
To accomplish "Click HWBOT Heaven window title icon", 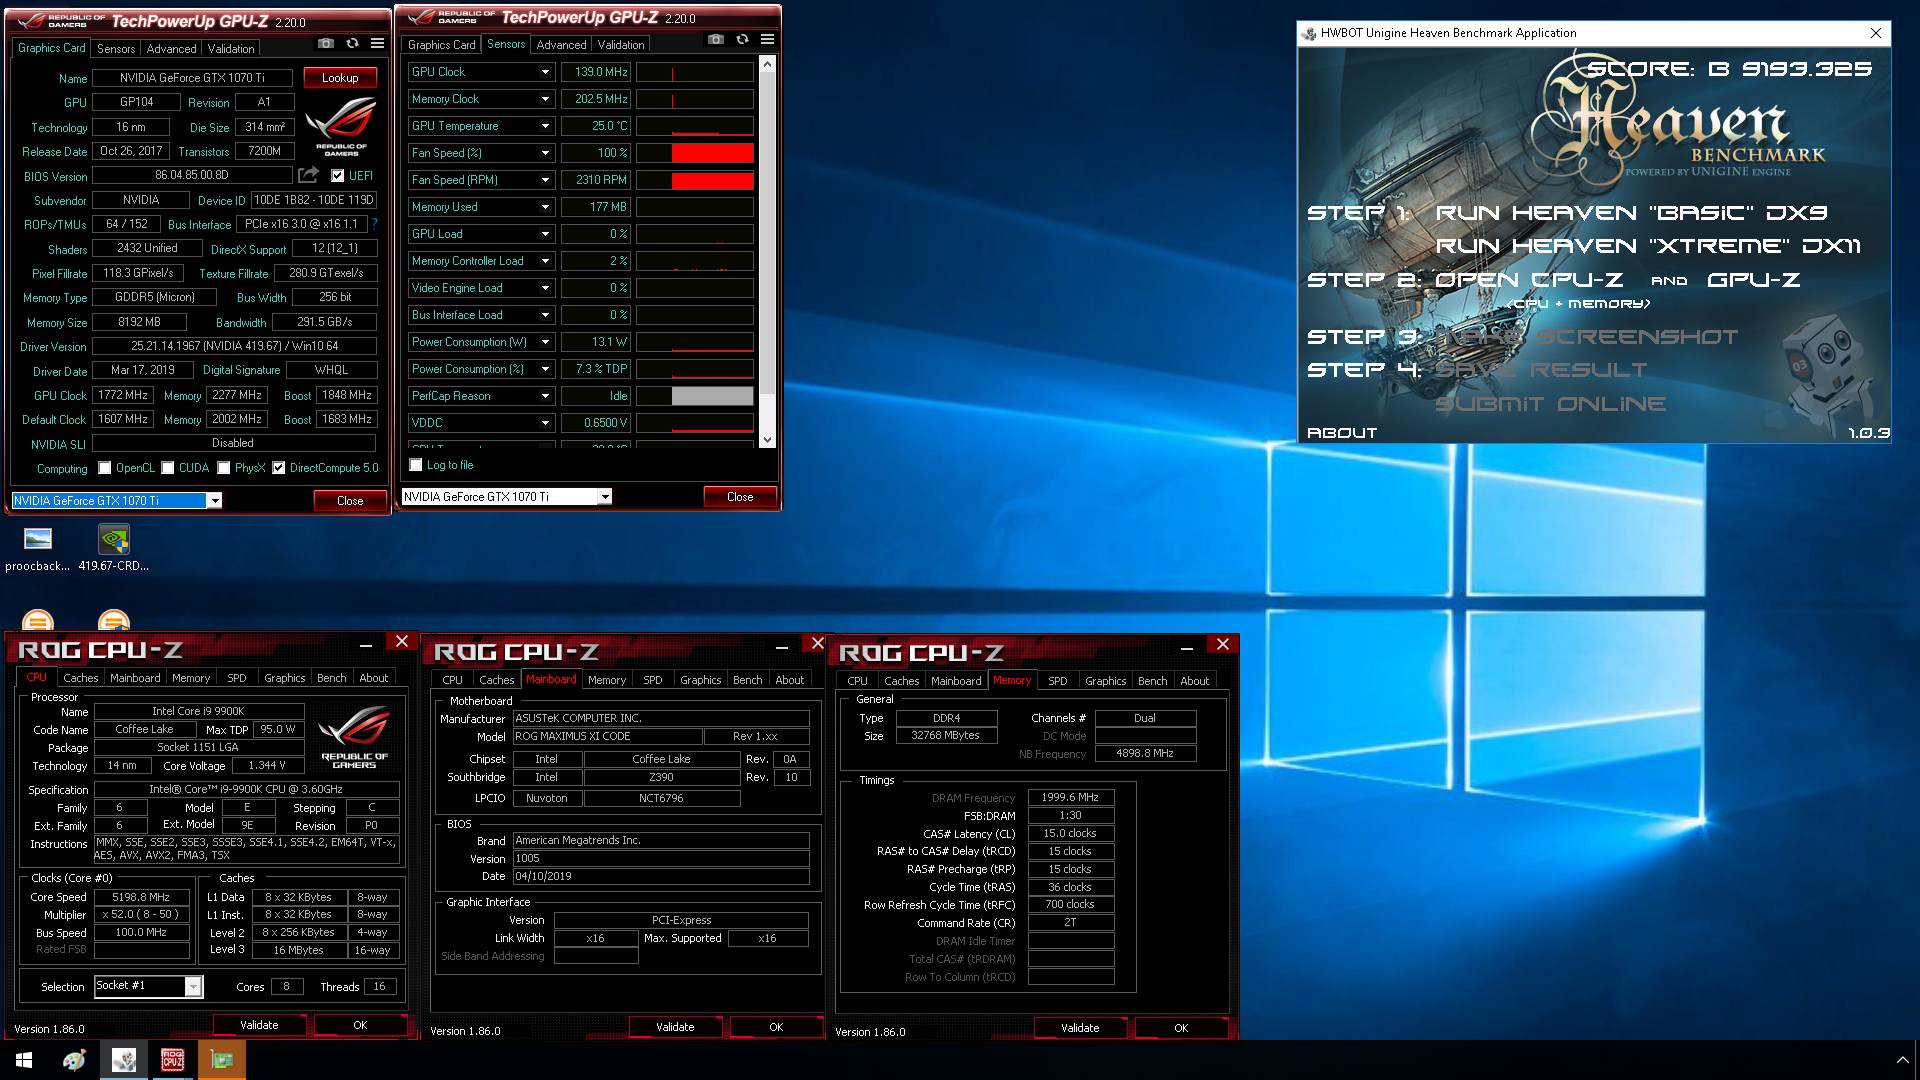I will 1308,33.
